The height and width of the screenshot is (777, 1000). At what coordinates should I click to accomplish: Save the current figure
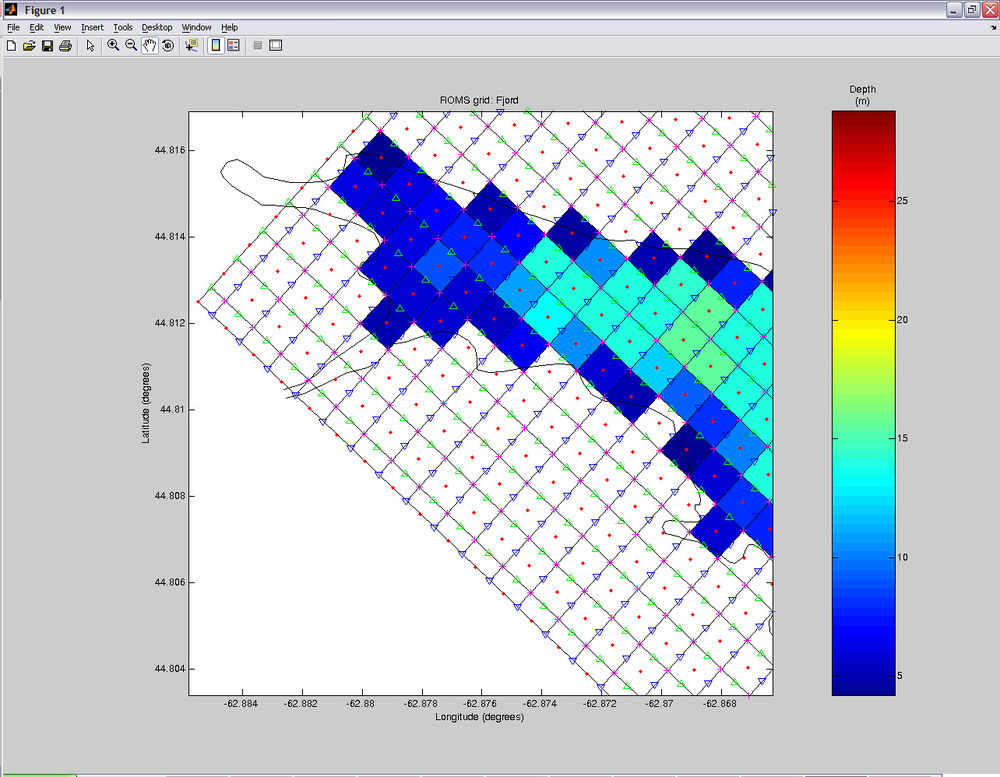(x=46, y=45)
